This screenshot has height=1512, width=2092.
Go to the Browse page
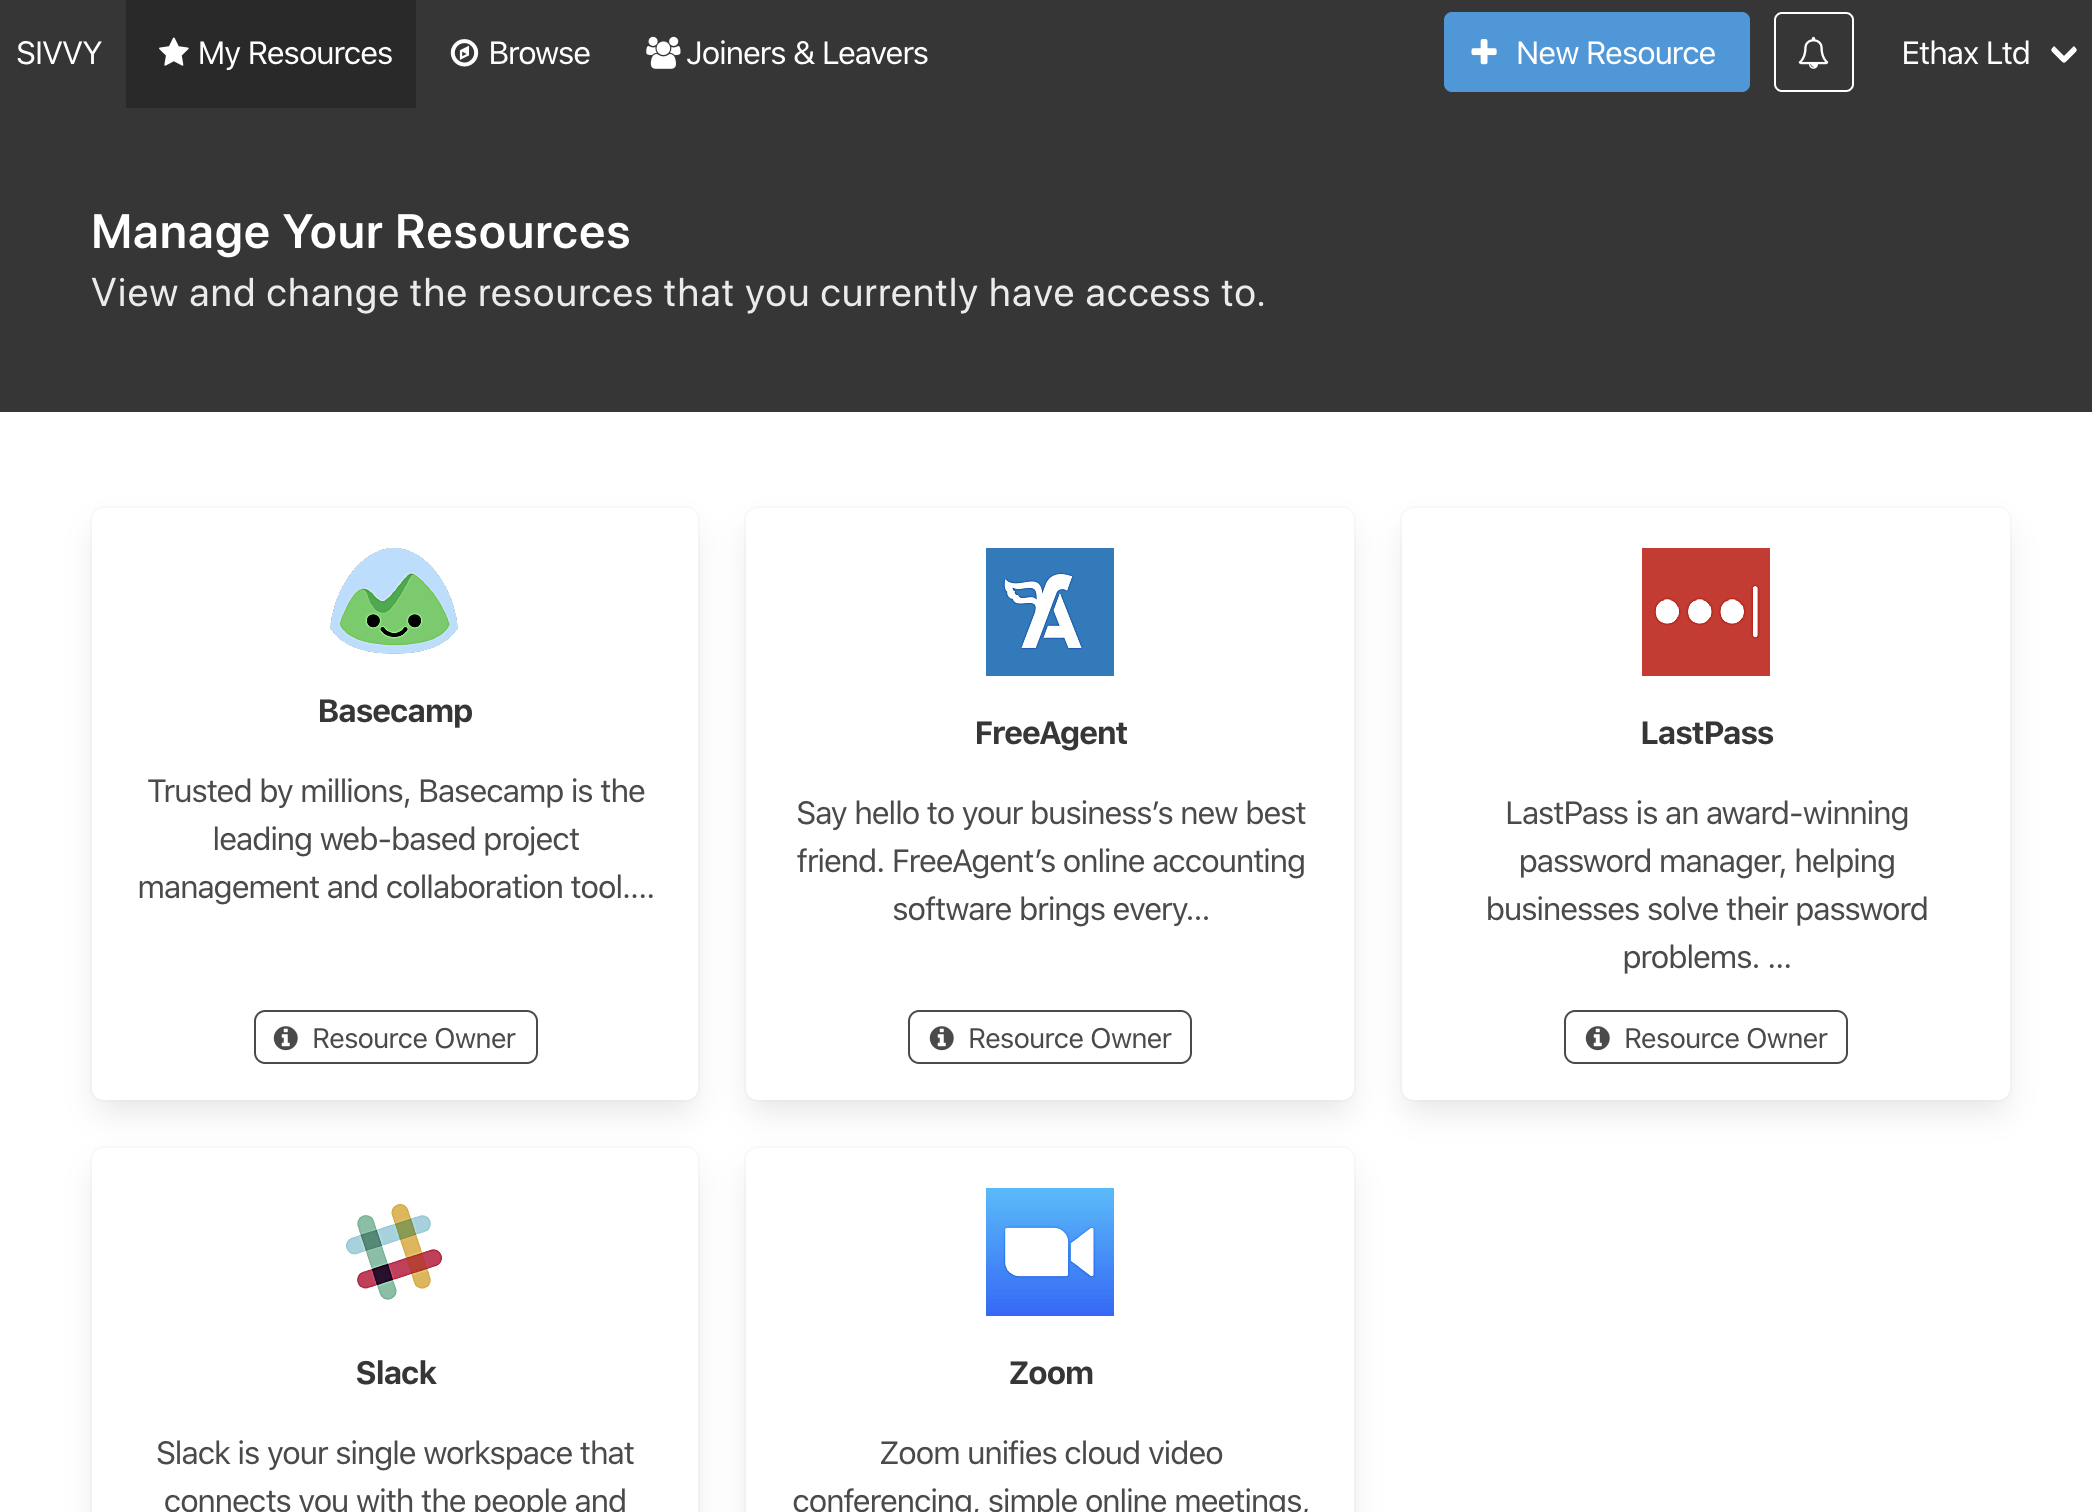[520, 53]
